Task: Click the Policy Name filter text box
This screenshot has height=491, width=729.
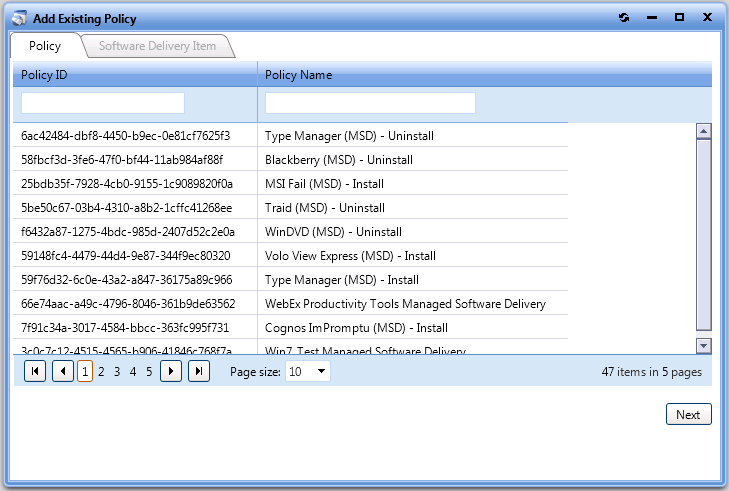Action: (370, 103)
